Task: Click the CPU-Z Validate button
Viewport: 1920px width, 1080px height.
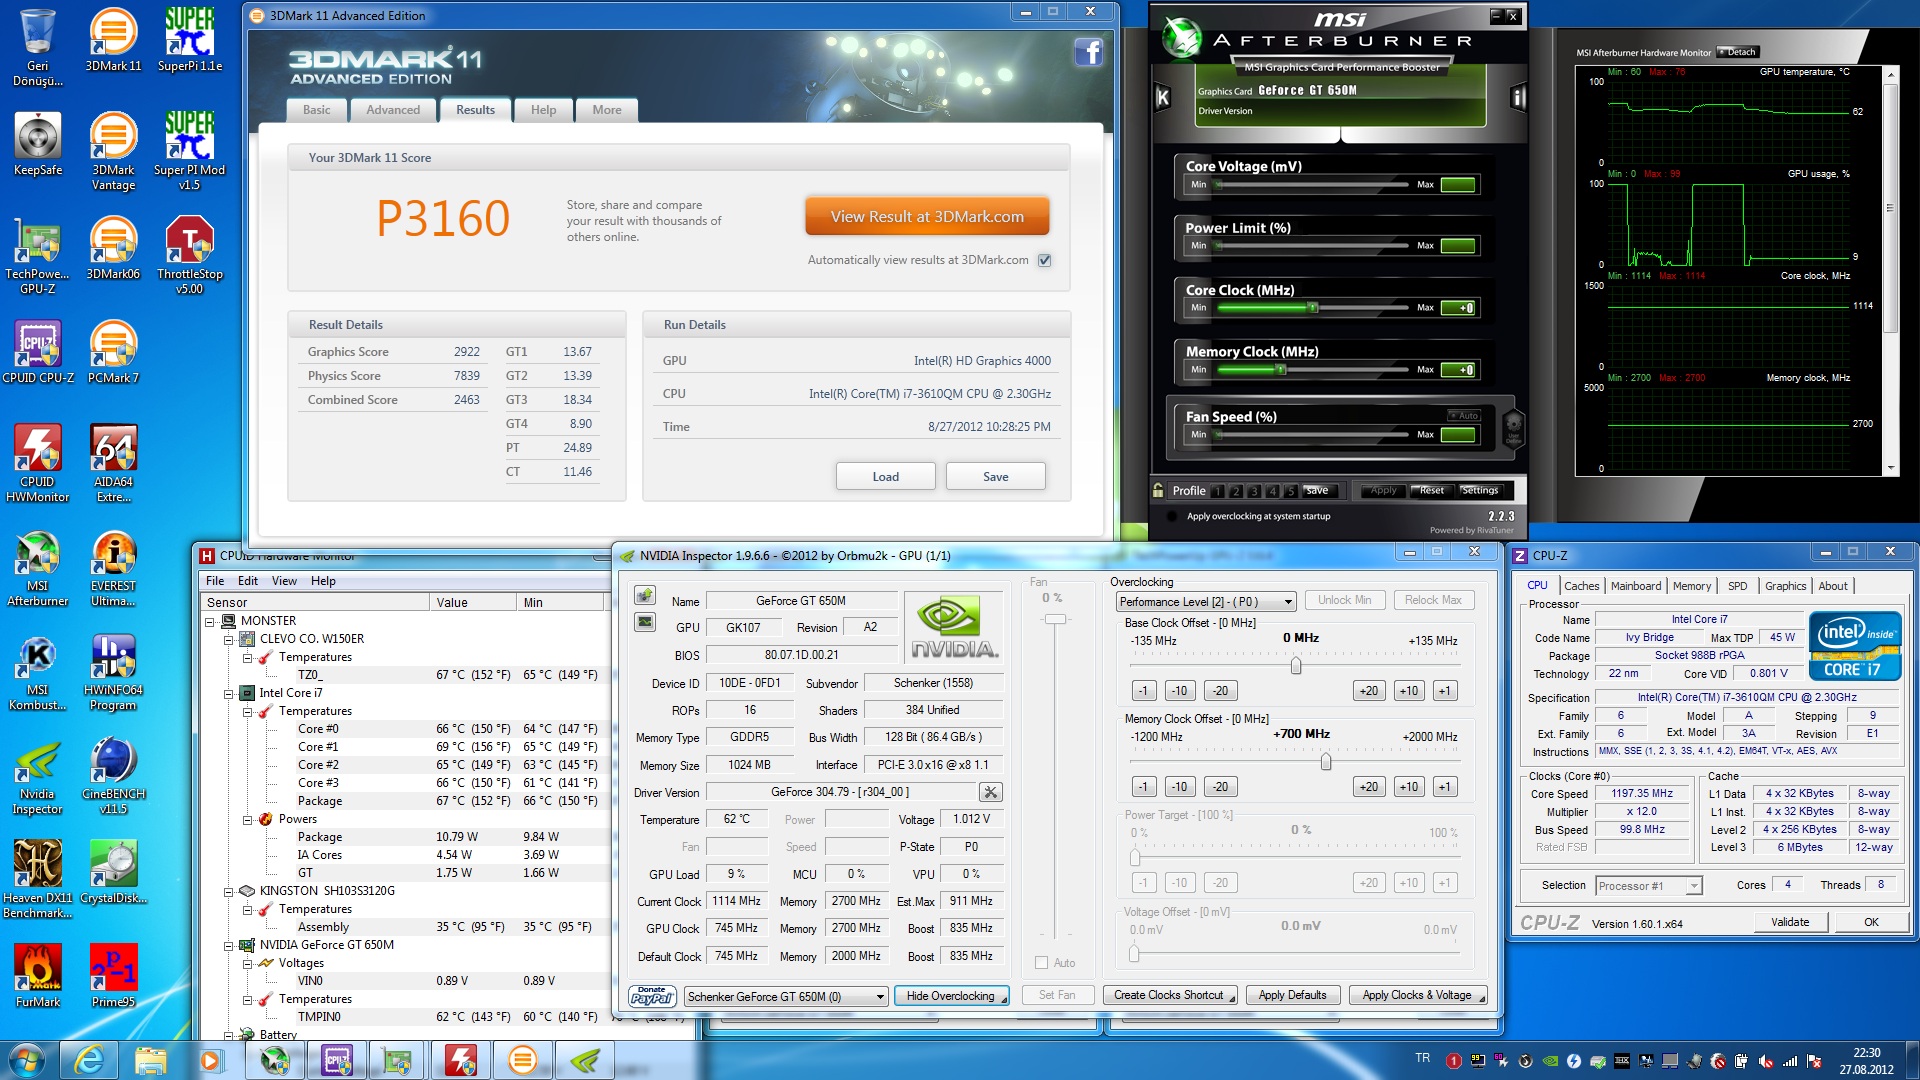Action: (x=1789, y=922)
